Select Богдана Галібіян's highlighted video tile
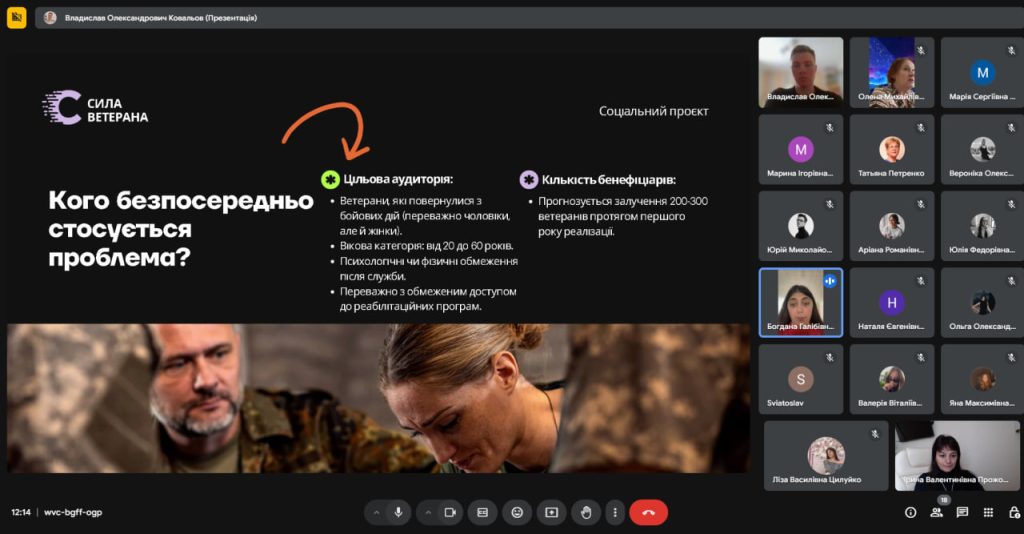1024x534 pixels. [800, 302]
